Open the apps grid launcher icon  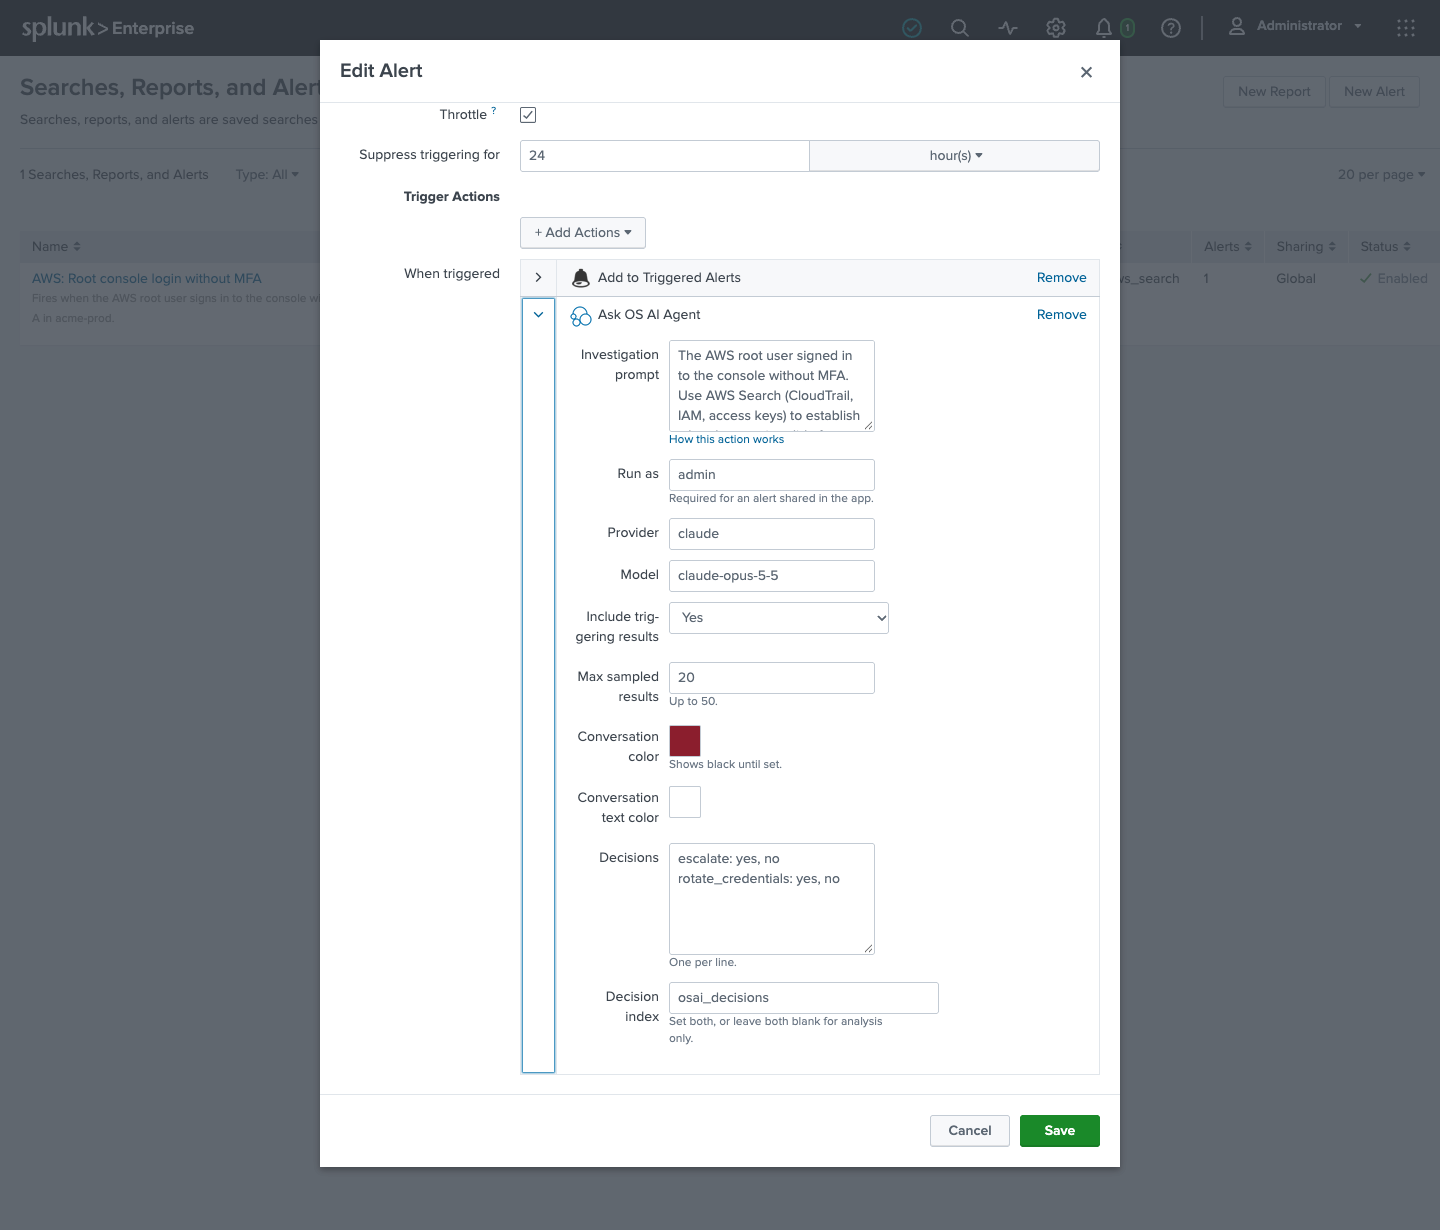click(x=1406, y=28)
